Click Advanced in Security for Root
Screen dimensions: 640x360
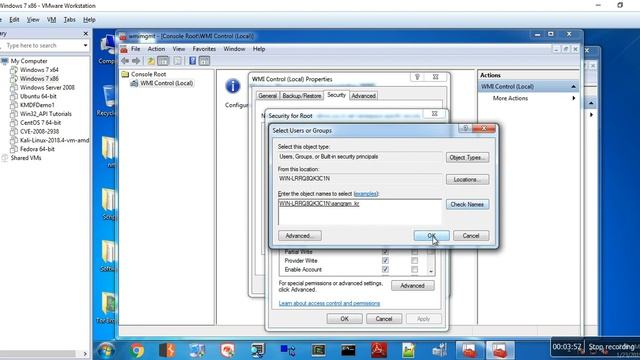click(412, 286)
